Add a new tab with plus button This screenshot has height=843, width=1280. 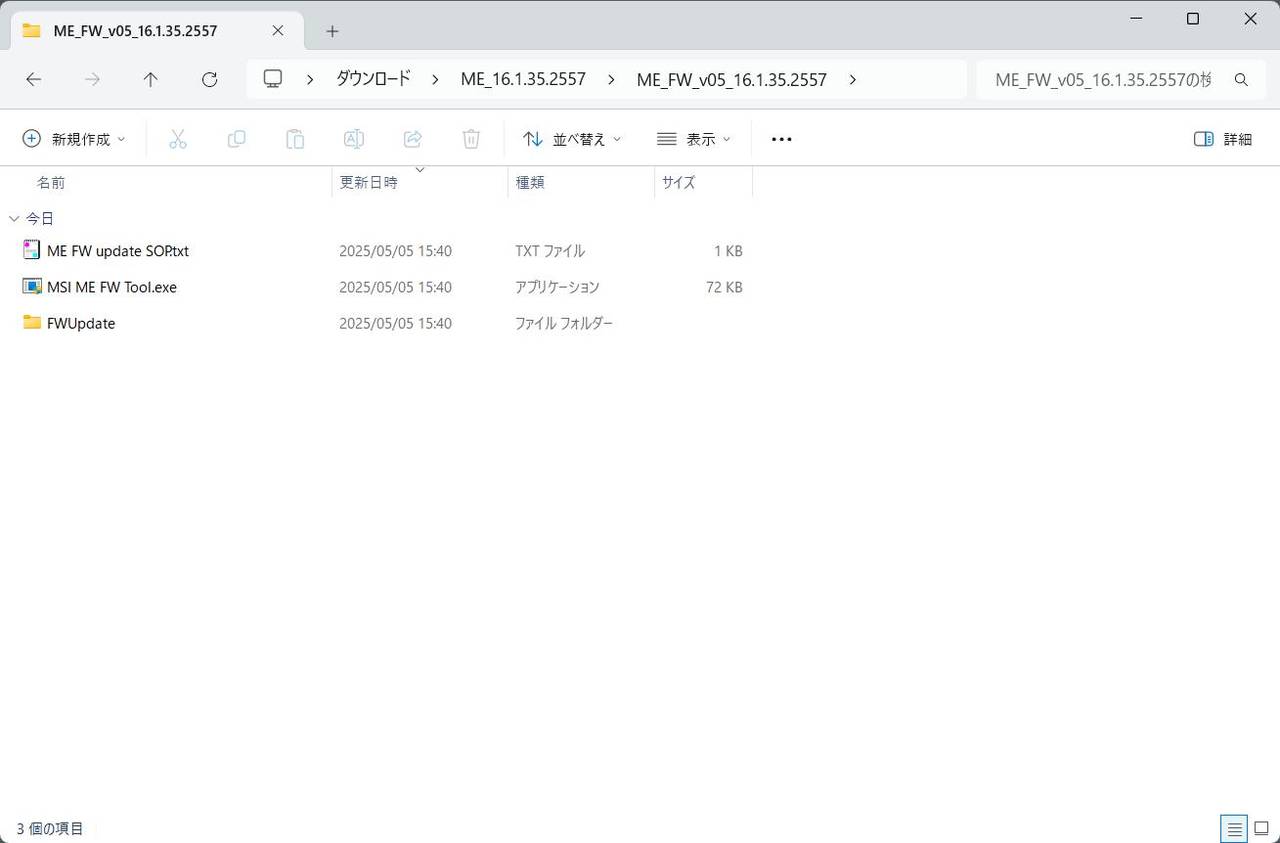(x=332, y=31)
